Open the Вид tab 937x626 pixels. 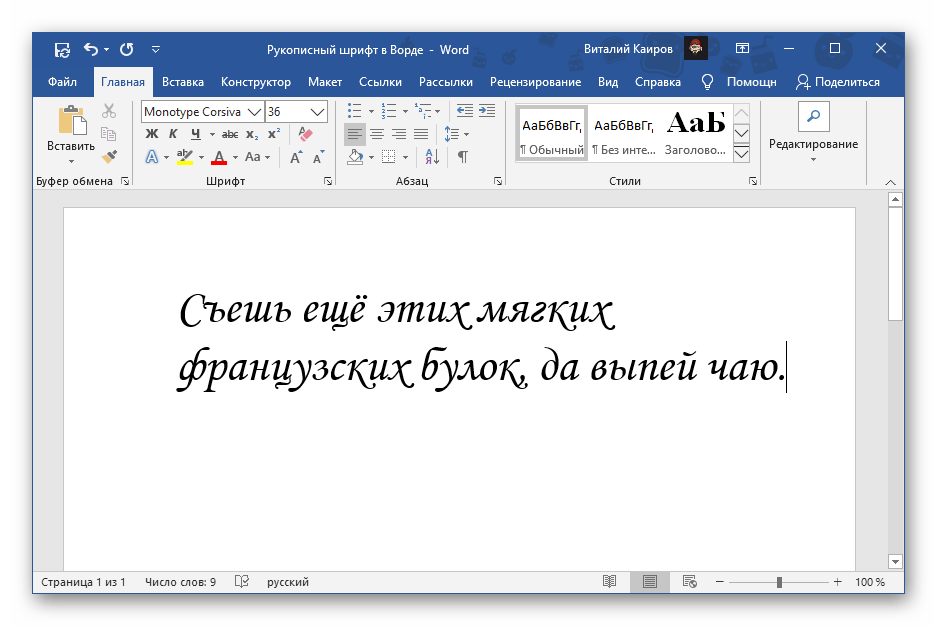tap(608, 82)
